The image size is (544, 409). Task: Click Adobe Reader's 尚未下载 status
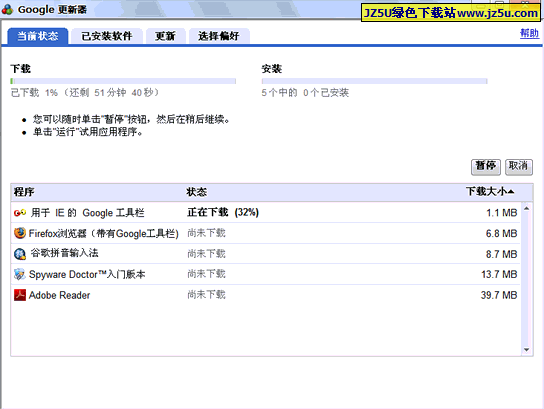point(206,295)
